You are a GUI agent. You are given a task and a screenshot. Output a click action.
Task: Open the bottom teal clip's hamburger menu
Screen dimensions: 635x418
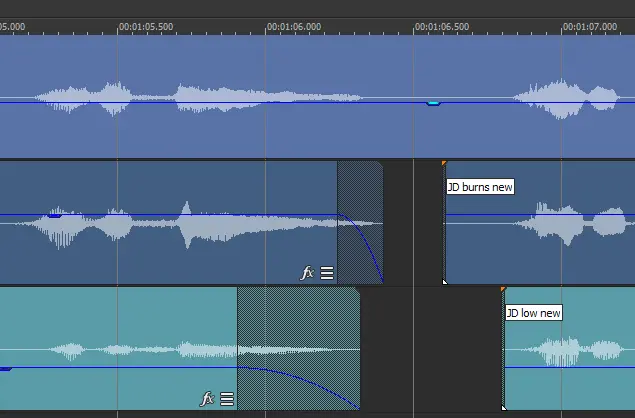point(227,398)
